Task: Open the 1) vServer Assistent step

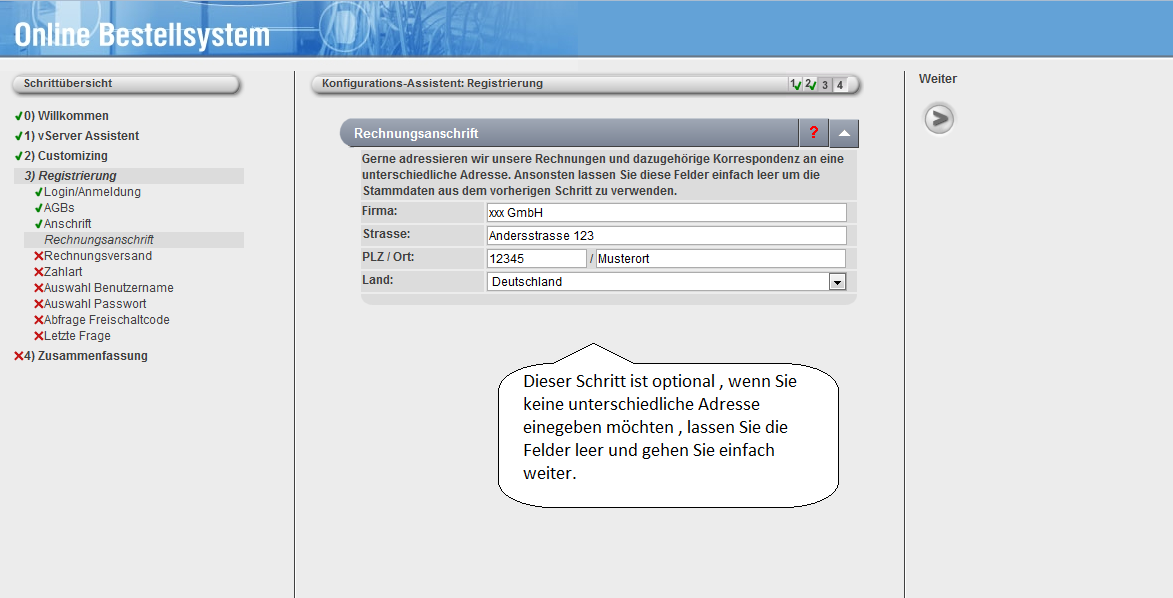Action: pos(81,136)
